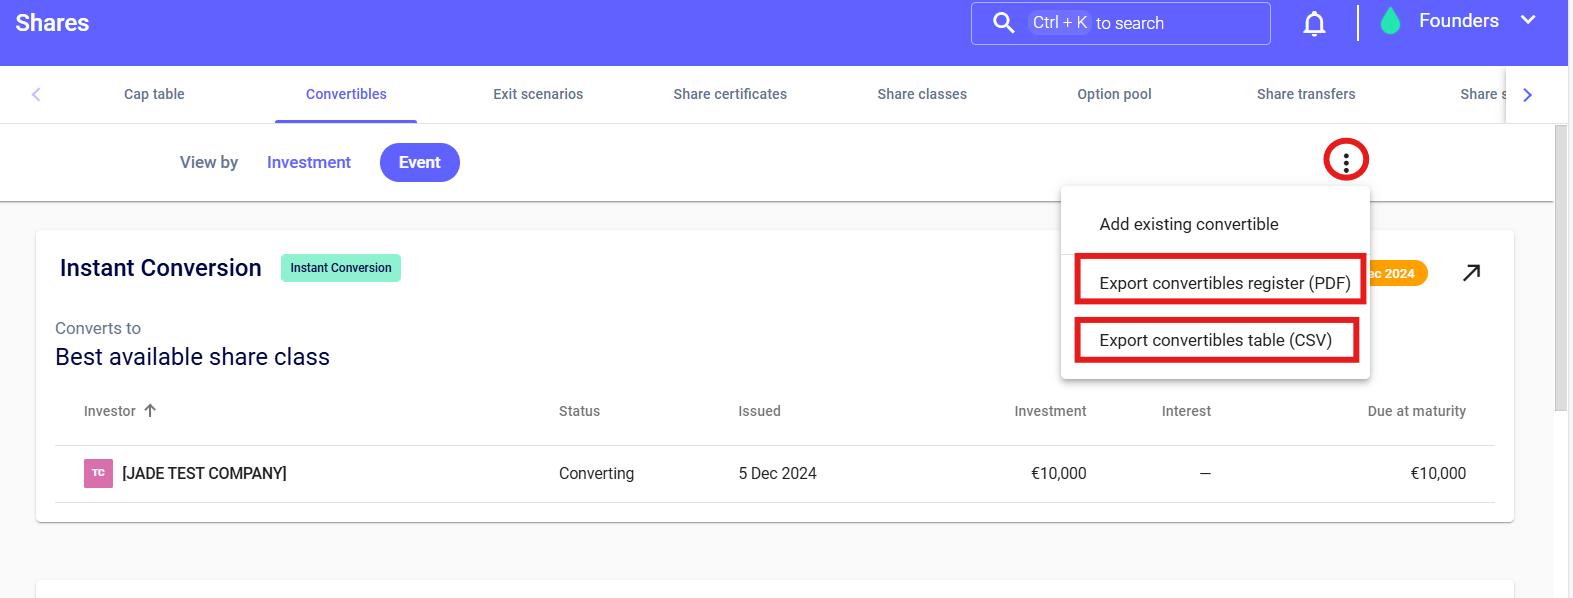Click the [JADE TEST COMPANY] investor link
The image size is (1573, 598).
click(x=204, y=473)
